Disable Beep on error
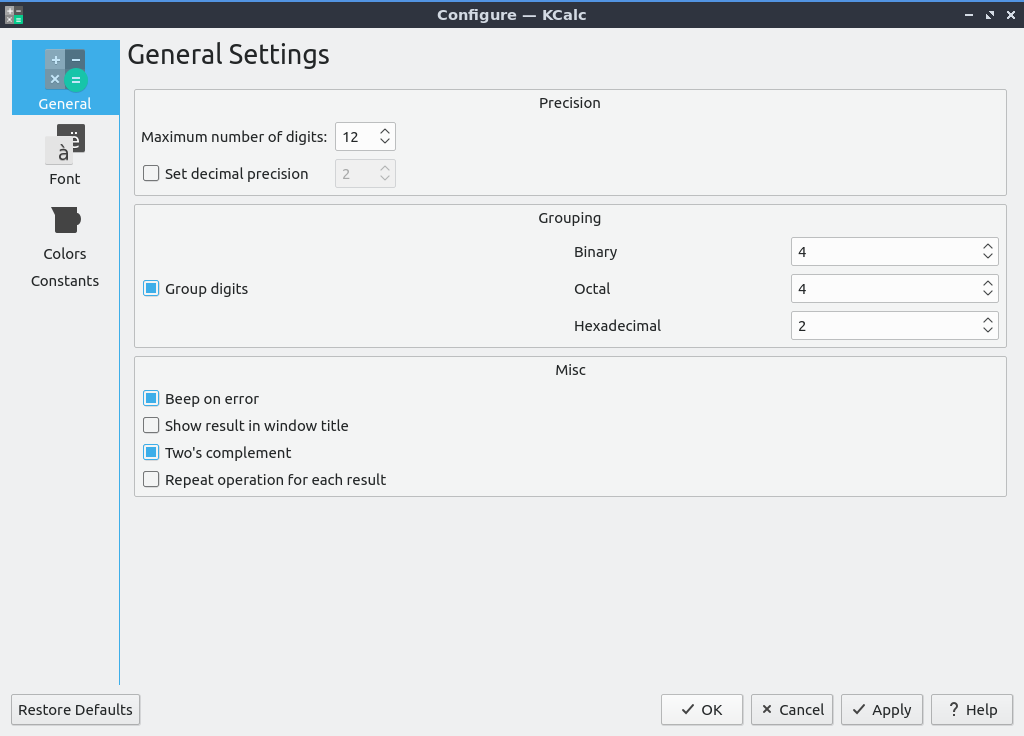This screenshot has height=736, width=1024. (x=151, y=399)
